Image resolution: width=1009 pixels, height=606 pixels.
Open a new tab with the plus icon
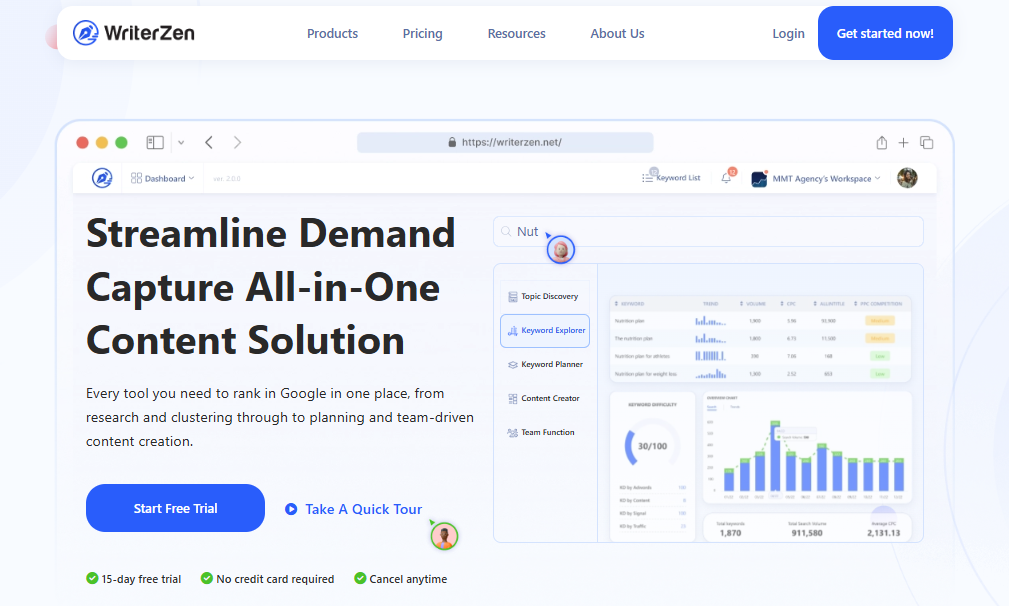tap(903, 142)
